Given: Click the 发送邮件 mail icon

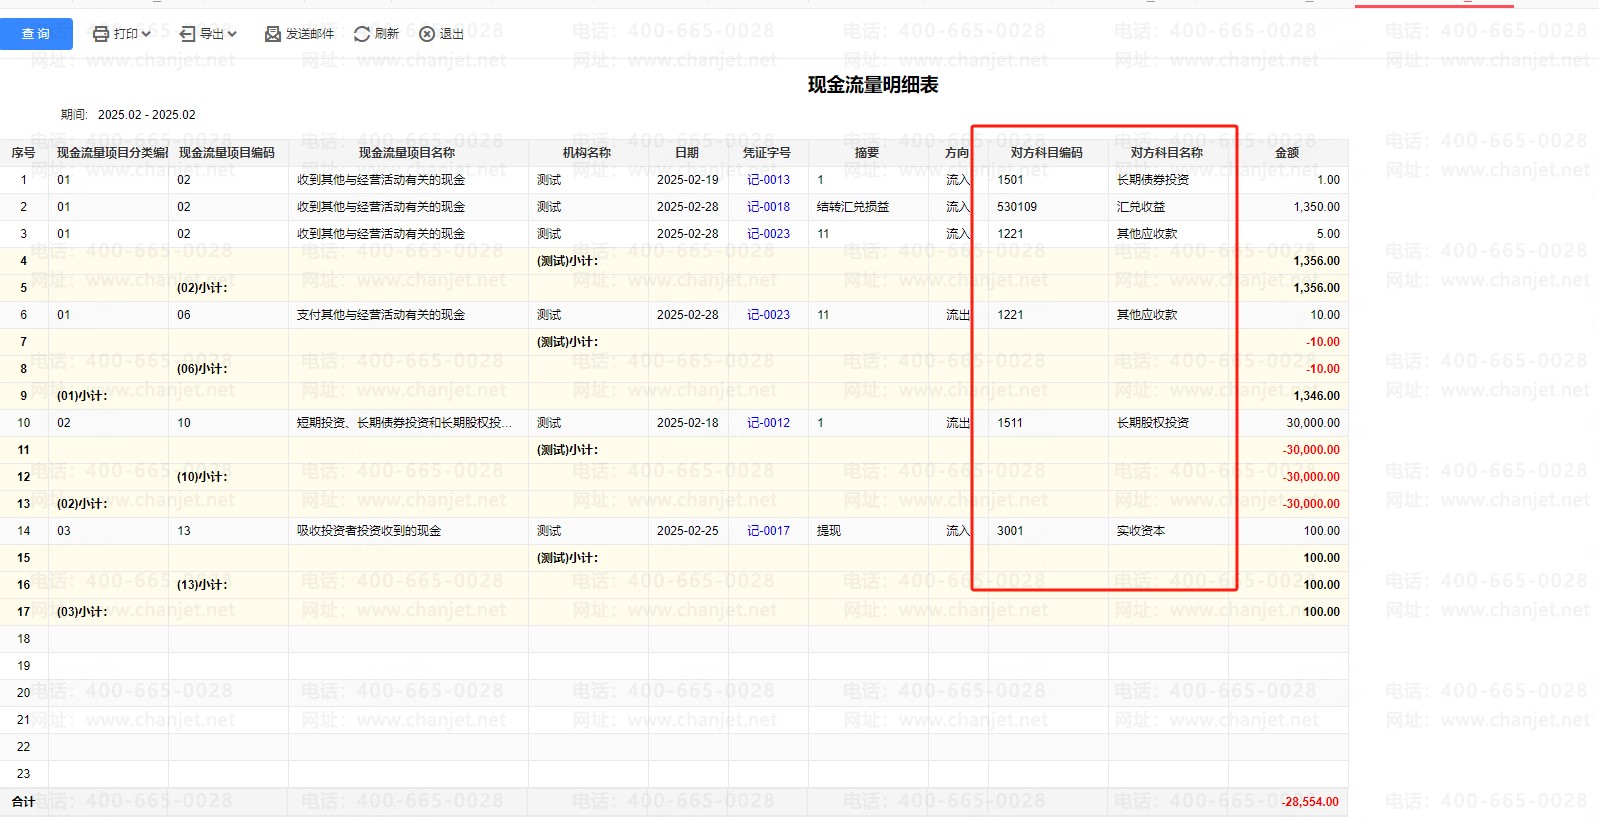Looking at the screenshot, I should coord(272,34).
